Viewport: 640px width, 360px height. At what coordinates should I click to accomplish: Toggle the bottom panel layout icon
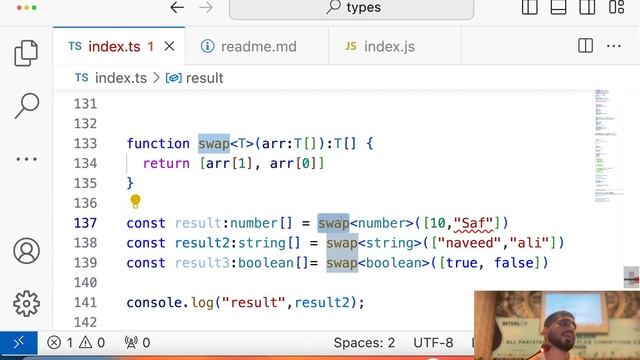click(558, 7)
